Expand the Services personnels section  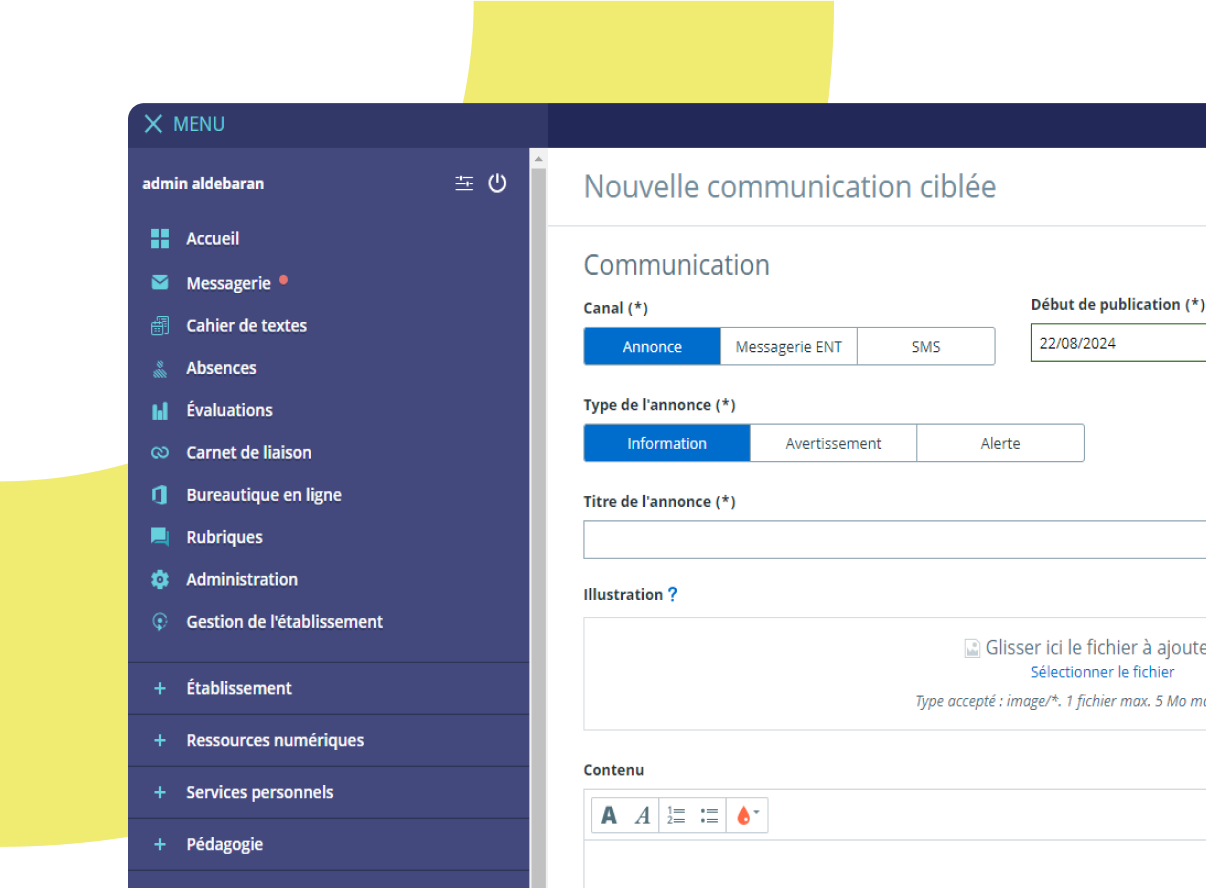(x=259, y=792)
